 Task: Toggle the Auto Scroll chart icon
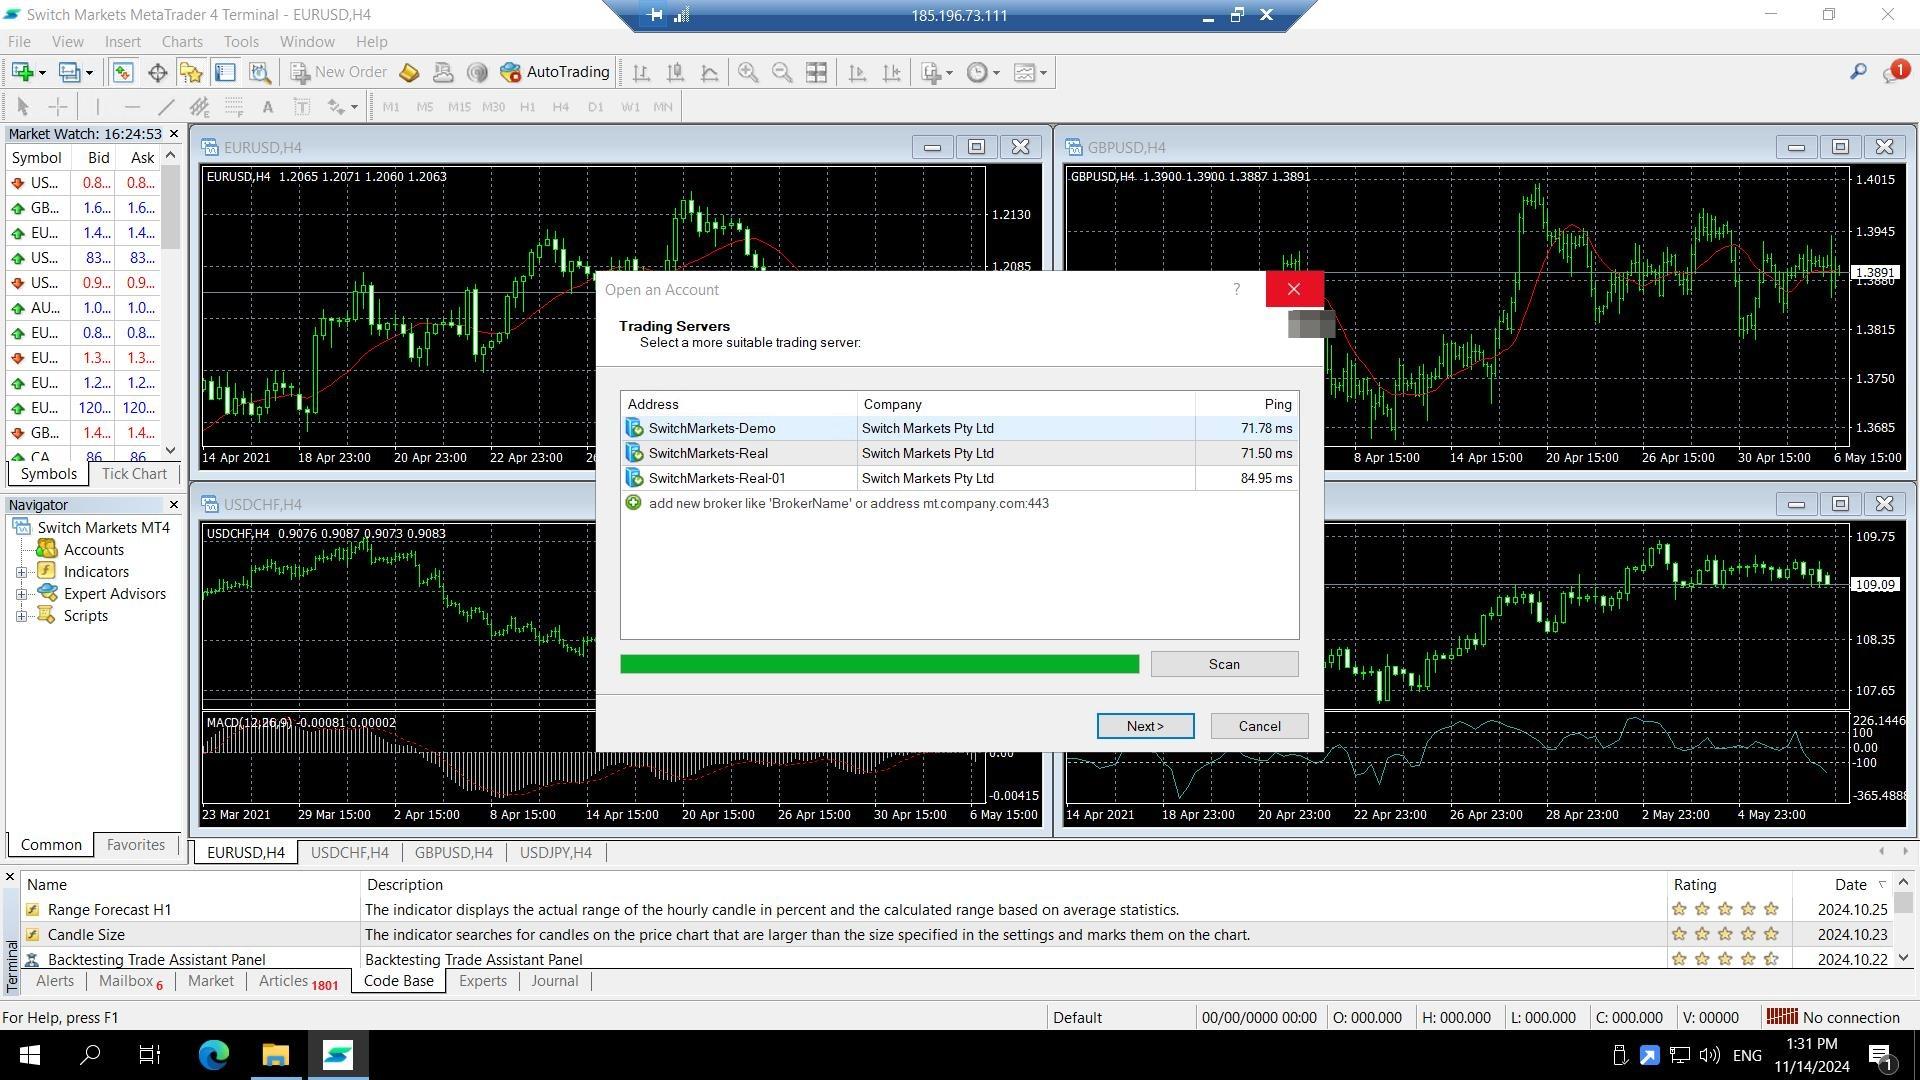click(x=857, y=72)
